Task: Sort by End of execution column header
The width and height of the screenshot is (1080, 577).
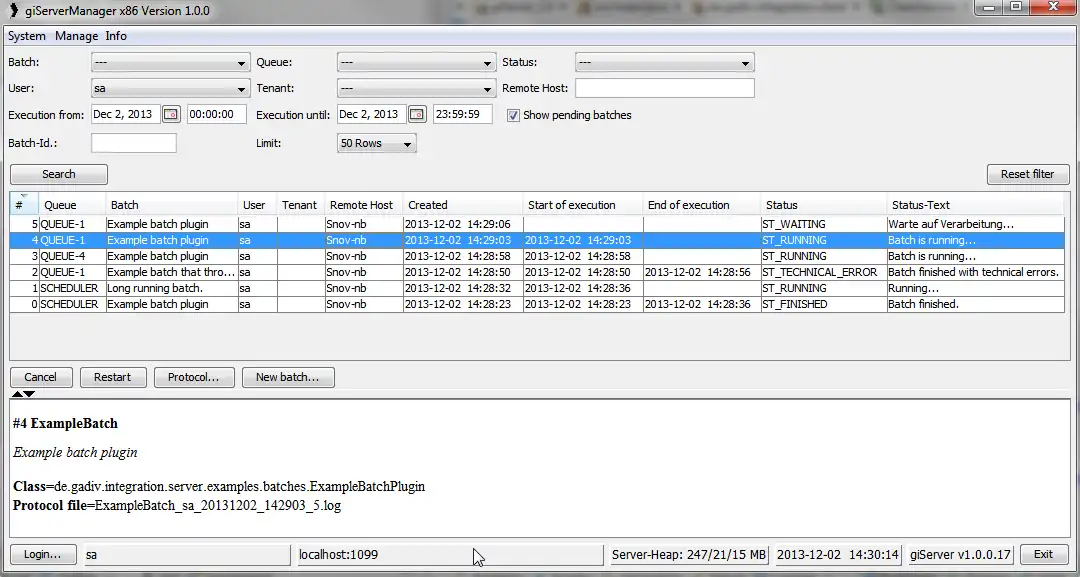Action: pos(702,204)
